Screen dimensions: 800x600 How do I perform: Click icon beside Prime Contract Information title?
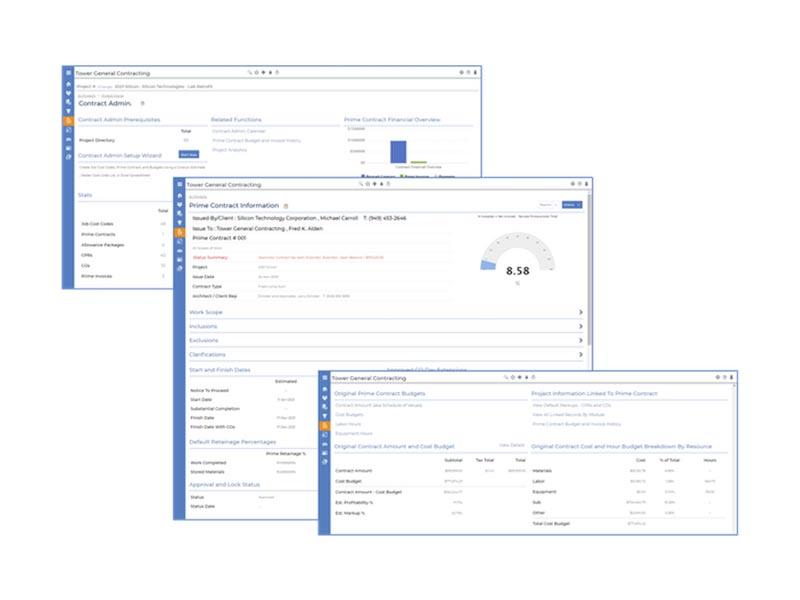[286, 206]
